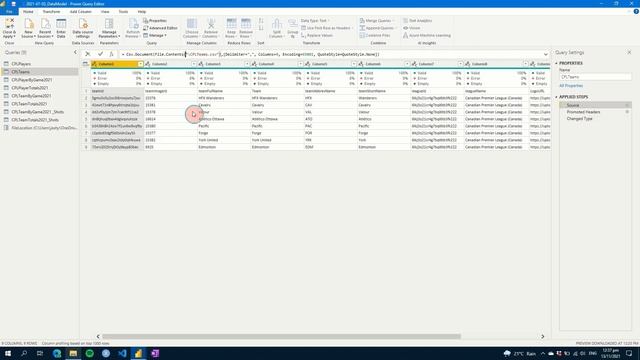Image resolution: width=640 pixels, height=360 pixels.
Task: Collapse the APPLIED STEPS section
Action: [556, 97]
